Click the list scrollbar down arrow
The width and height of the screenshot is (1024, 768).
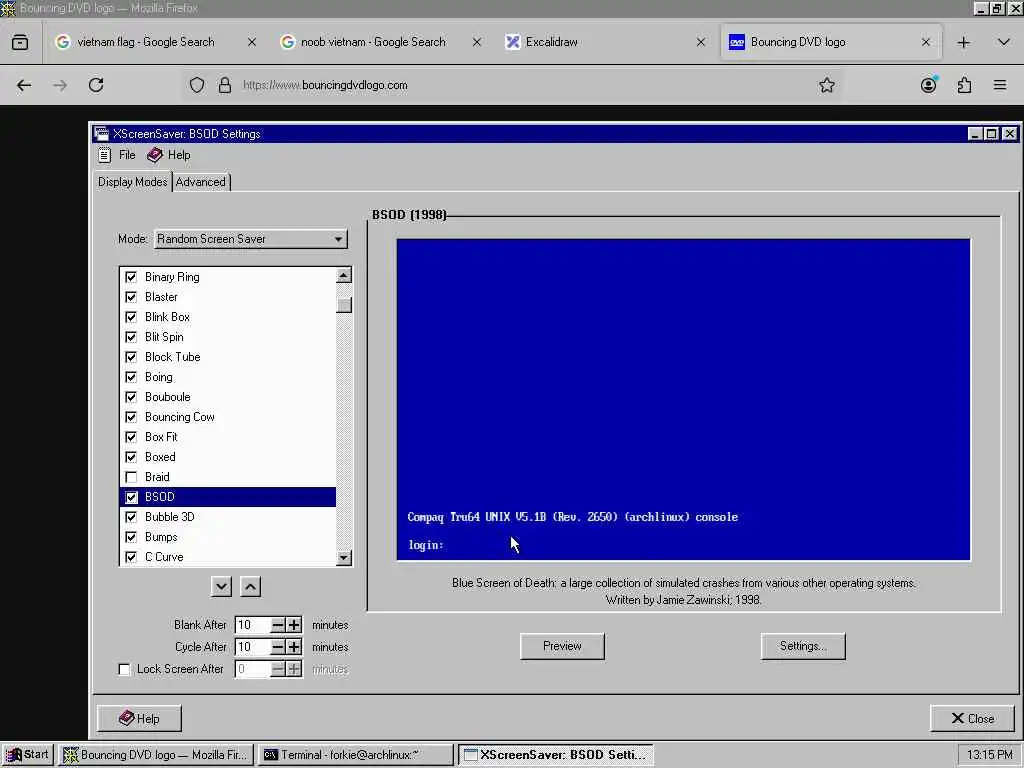(344, 558)
